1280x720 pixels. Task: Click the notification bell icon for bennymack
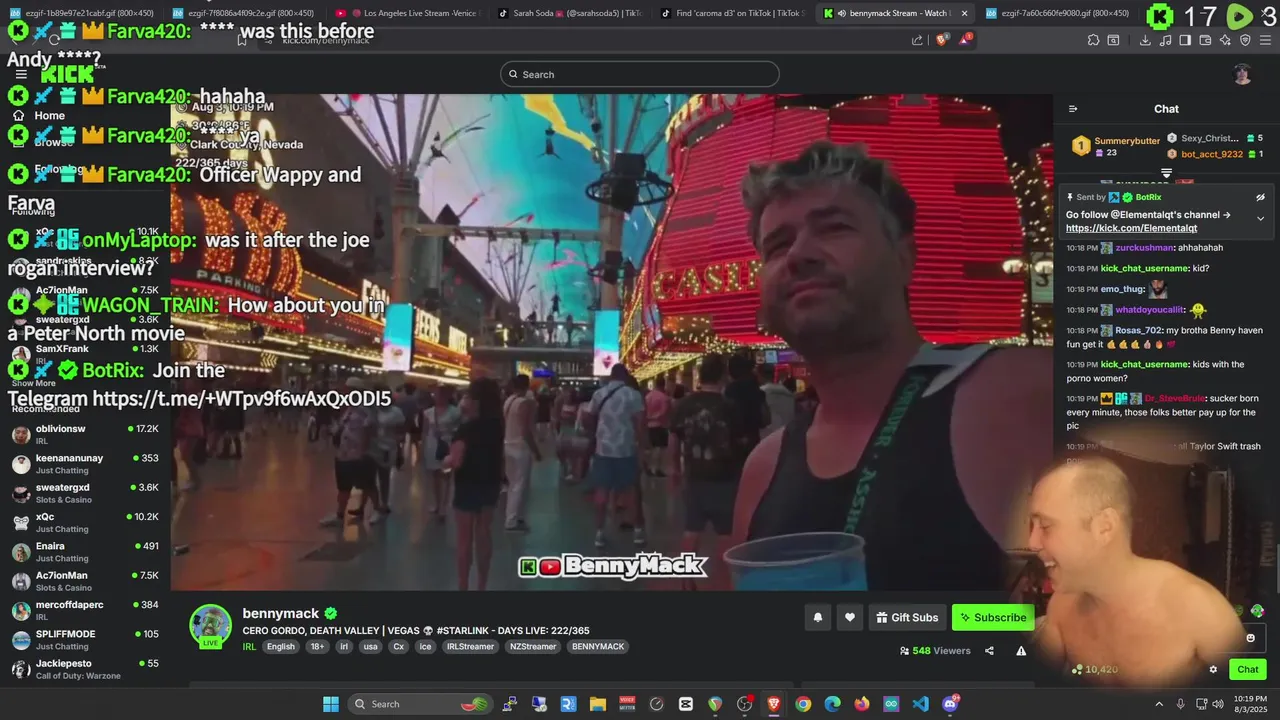click(x=817, y=617)
